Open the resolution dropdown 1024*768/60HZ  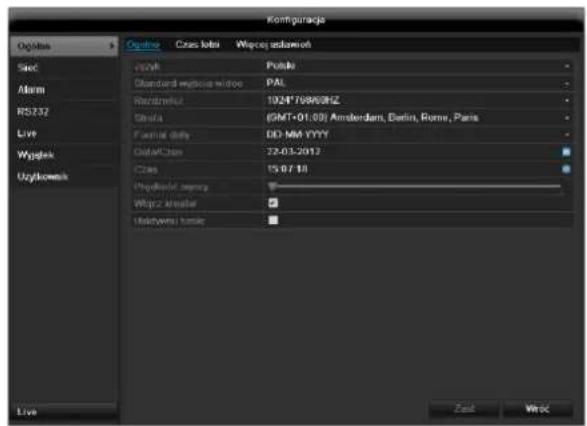[418, 100]
